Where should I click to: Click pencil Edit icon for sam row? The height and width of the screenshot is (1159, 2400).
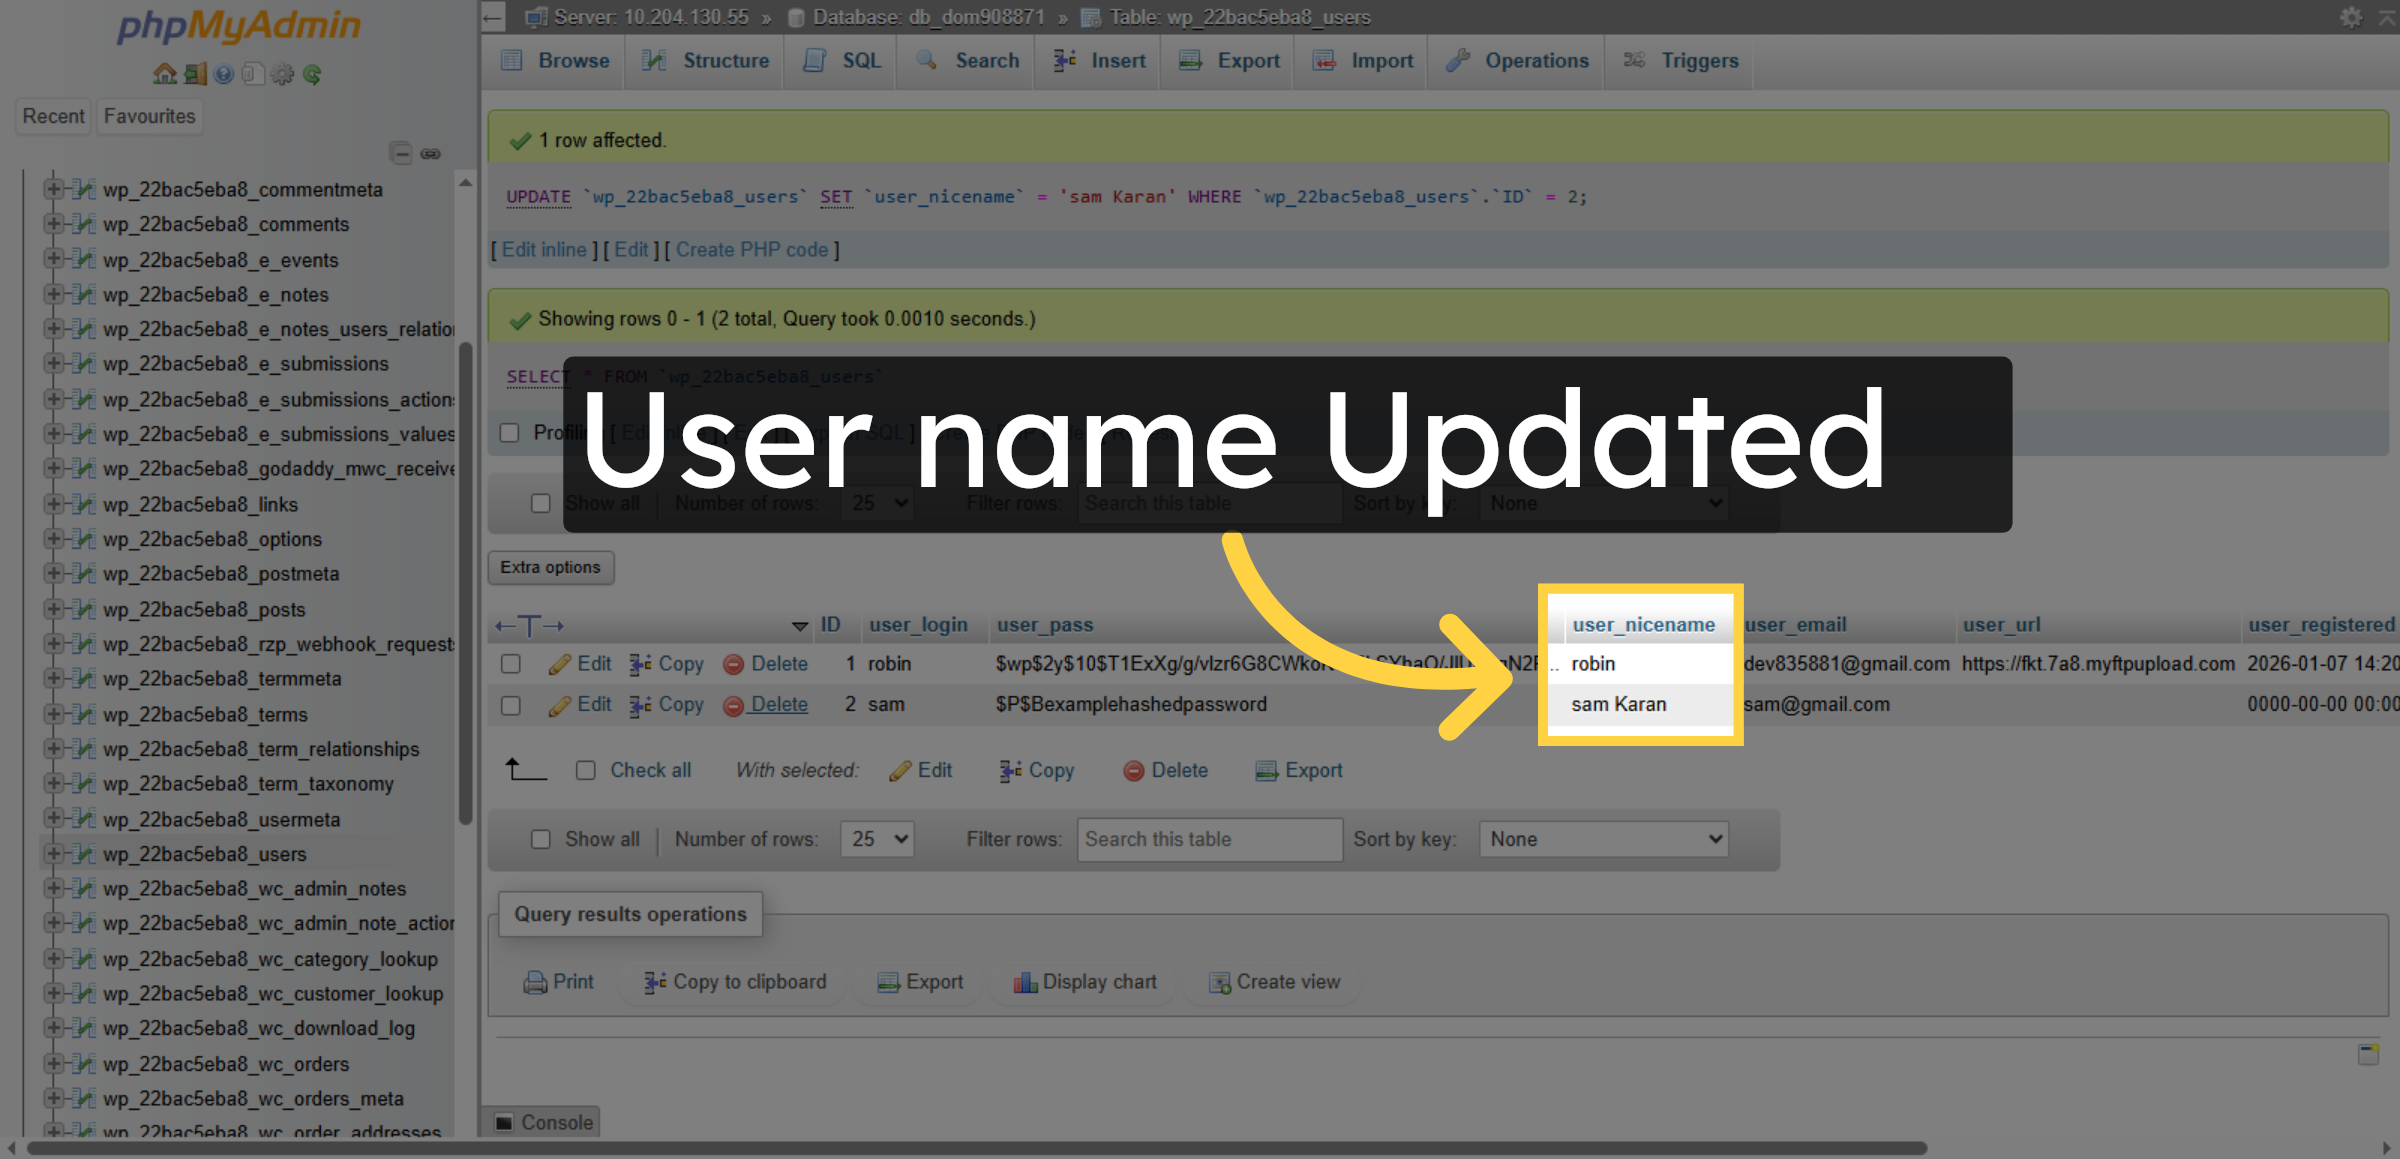pyautogui.click(x=559, y=705)
